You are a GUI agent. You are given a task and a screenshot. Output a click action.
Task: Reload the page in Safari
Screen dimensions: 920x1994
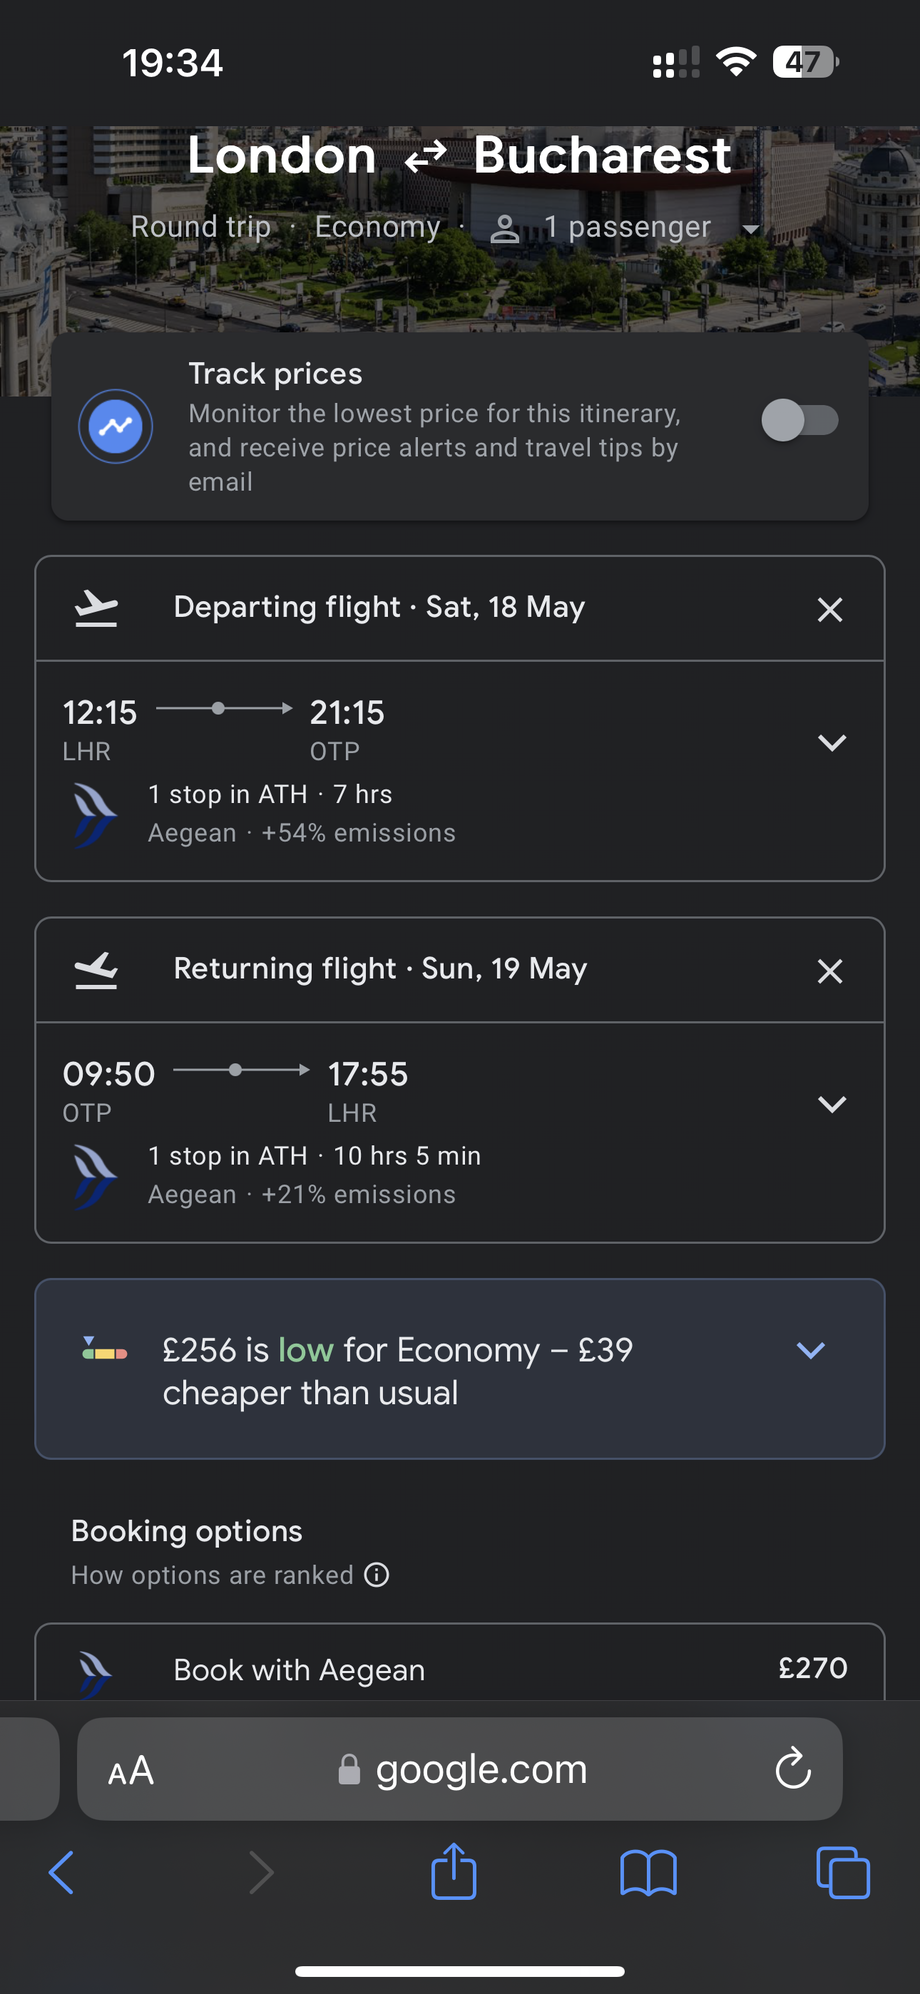tap(793, 1769)
